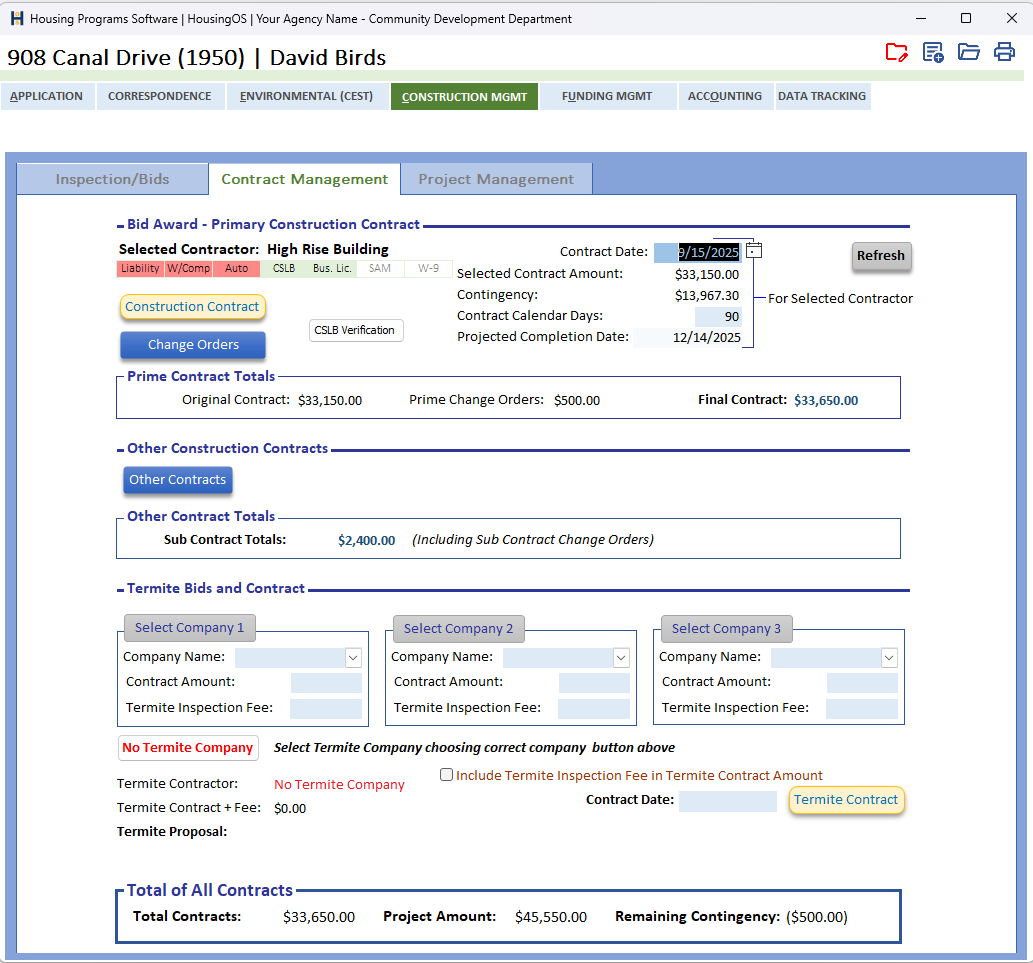Image resolution: width=1033 pixels, height=963 pixels.
Task: Click the HousingOS app logo icon
Action: (17, 18)
